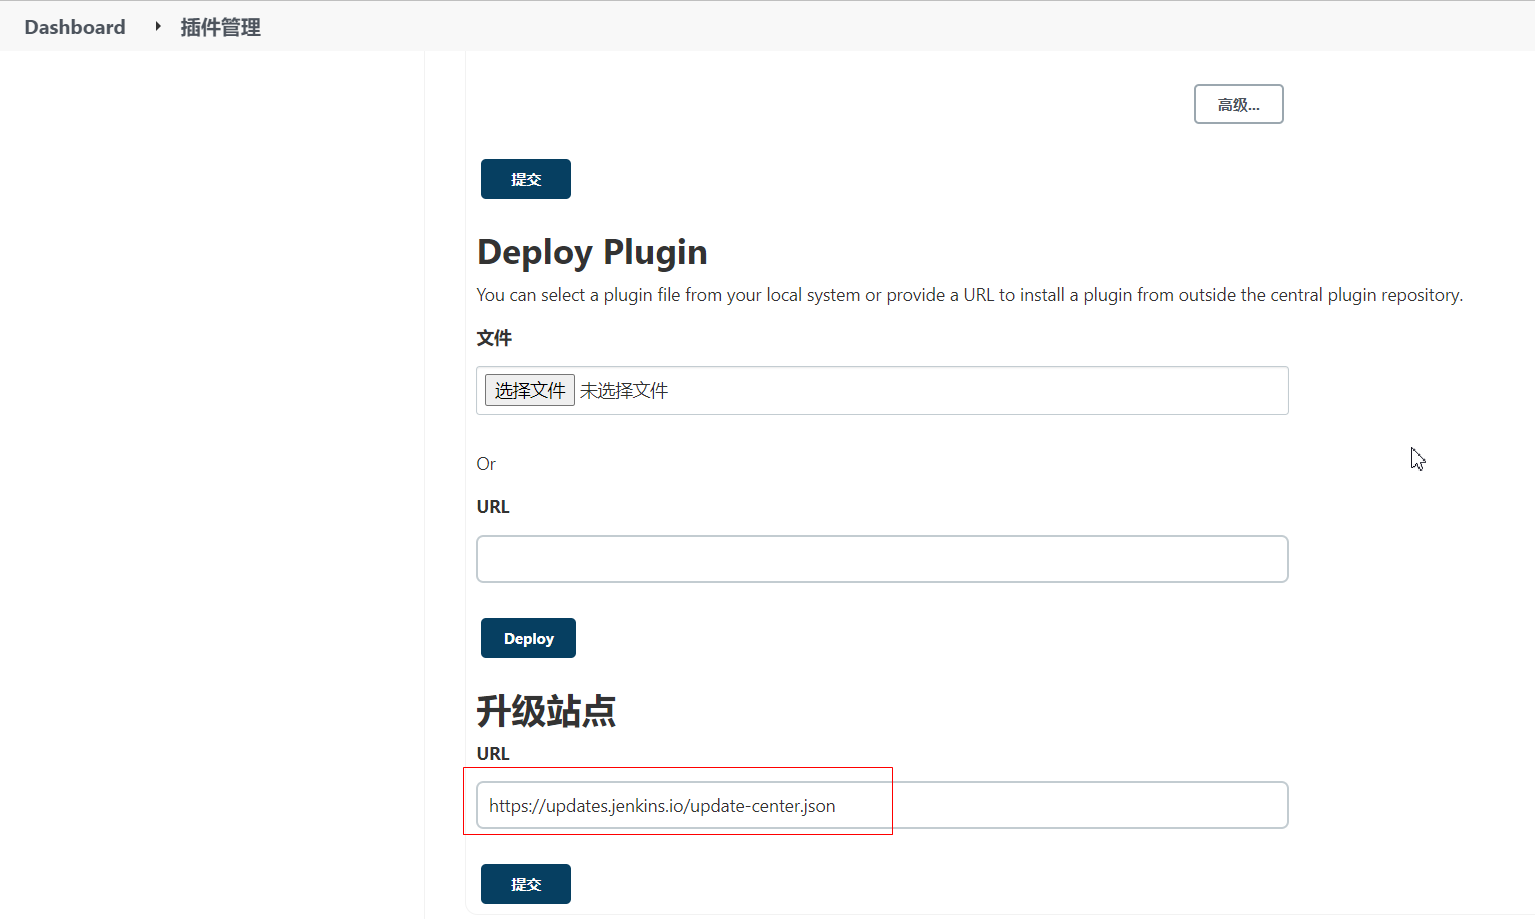Click the 'Or' separator text

coord(486,464)
